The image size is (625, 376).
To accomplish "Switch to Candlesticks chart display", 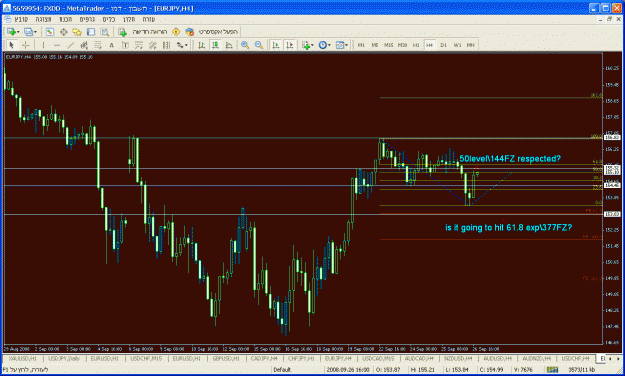I will click(x=215, y=45).
